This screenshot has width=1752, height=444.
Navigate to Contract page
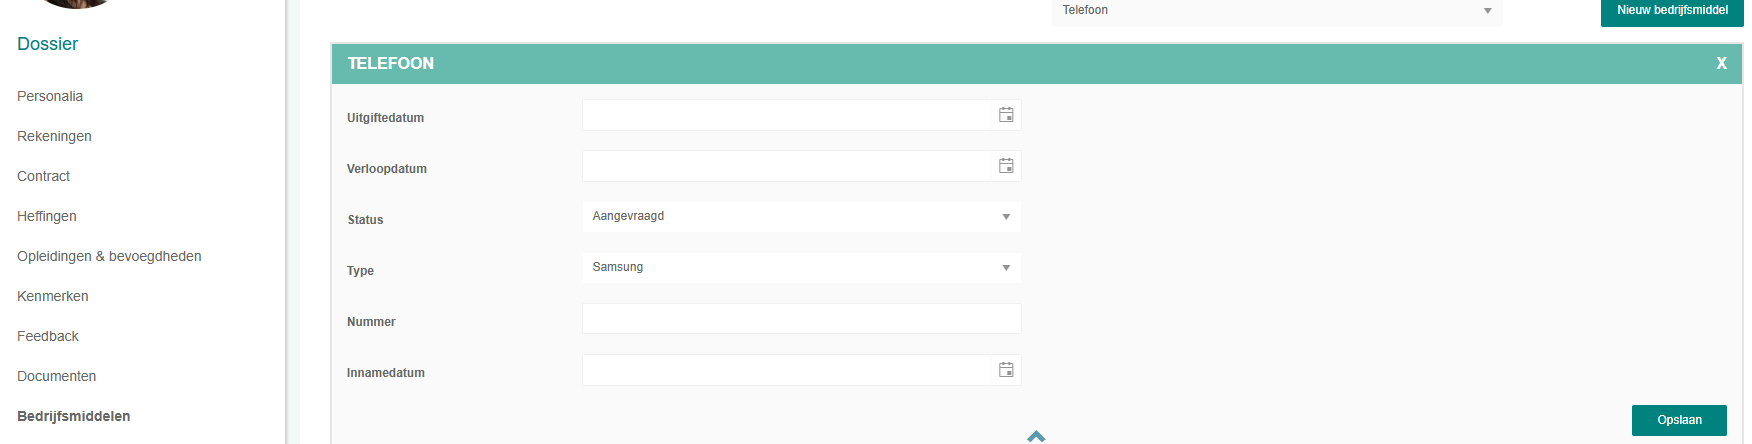point(44,176)
